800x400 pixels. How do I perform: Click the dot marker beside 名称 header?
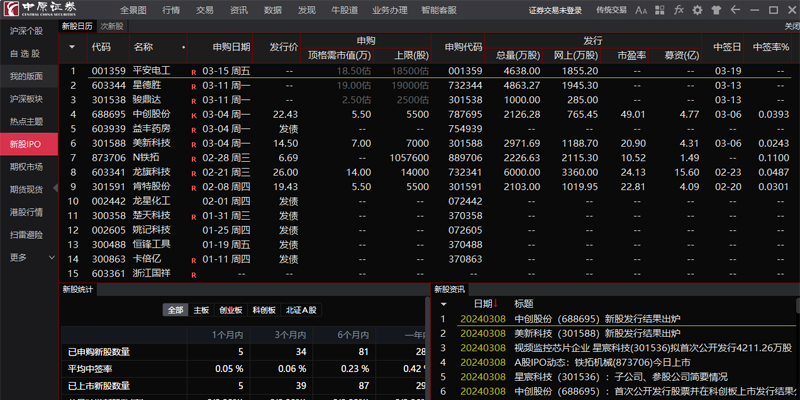click(x=183, y=48)
